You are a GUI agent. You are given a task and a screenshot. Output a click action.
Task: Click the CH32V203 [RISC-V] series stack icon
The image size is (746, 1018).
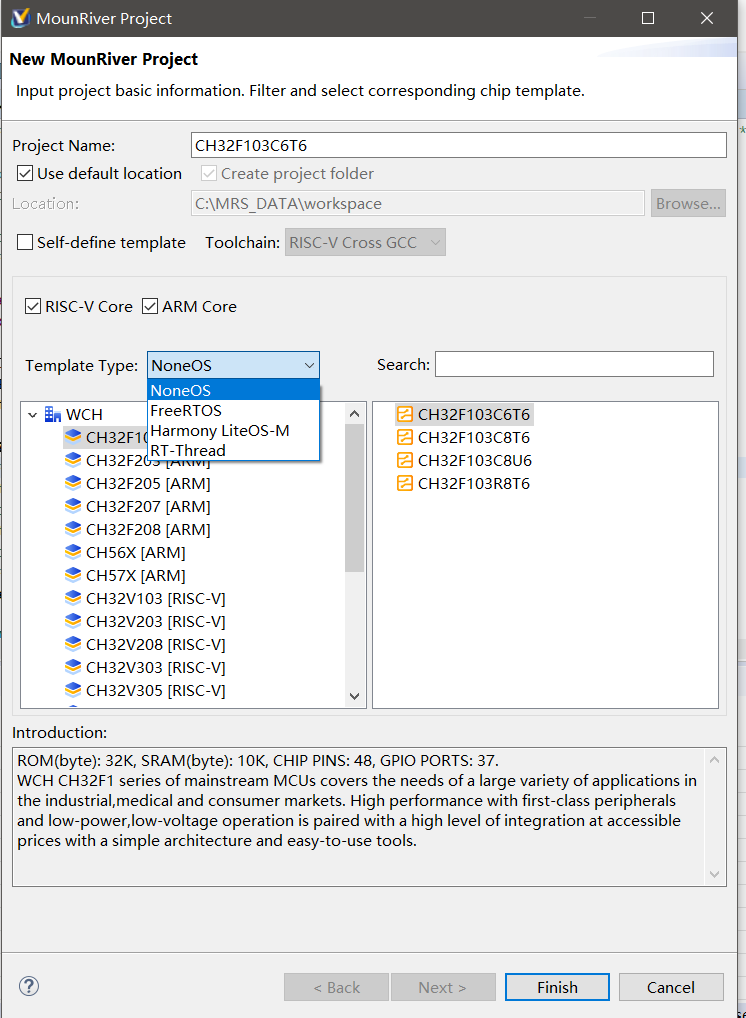pyautogui.click(x=73, y=621)
